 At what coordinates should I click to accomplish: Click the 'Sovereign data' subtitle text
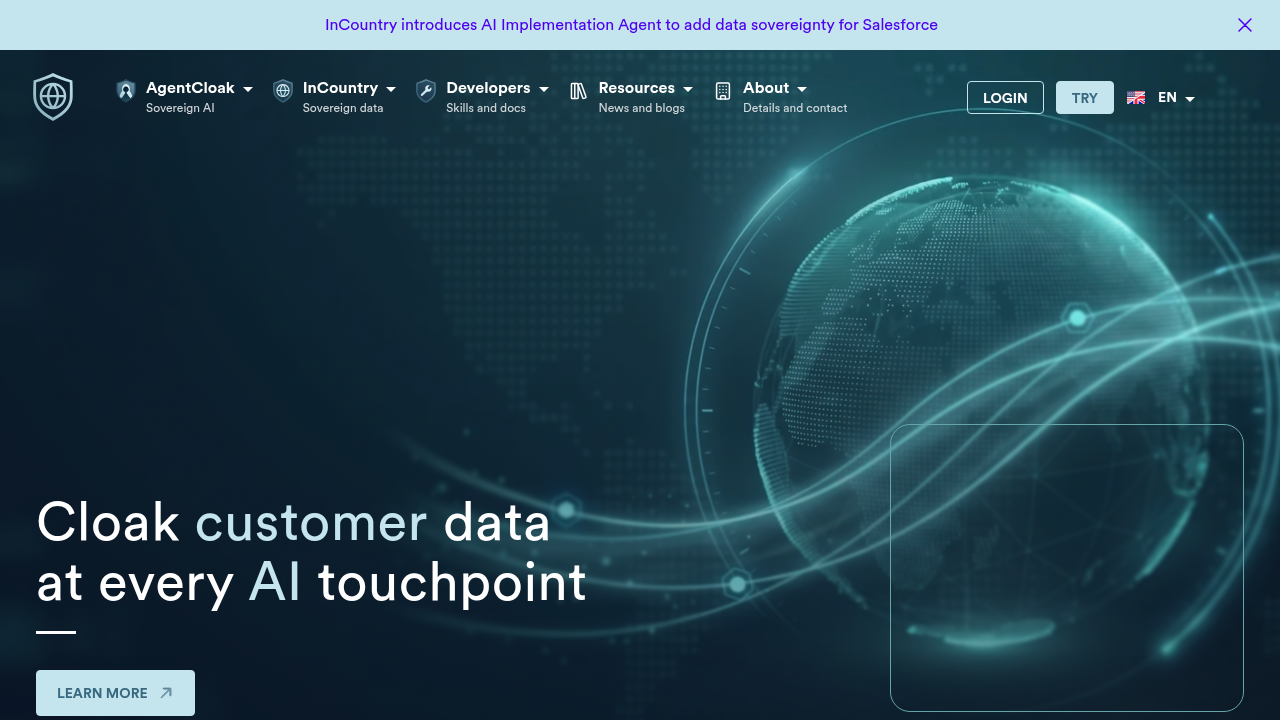point(343,108)
